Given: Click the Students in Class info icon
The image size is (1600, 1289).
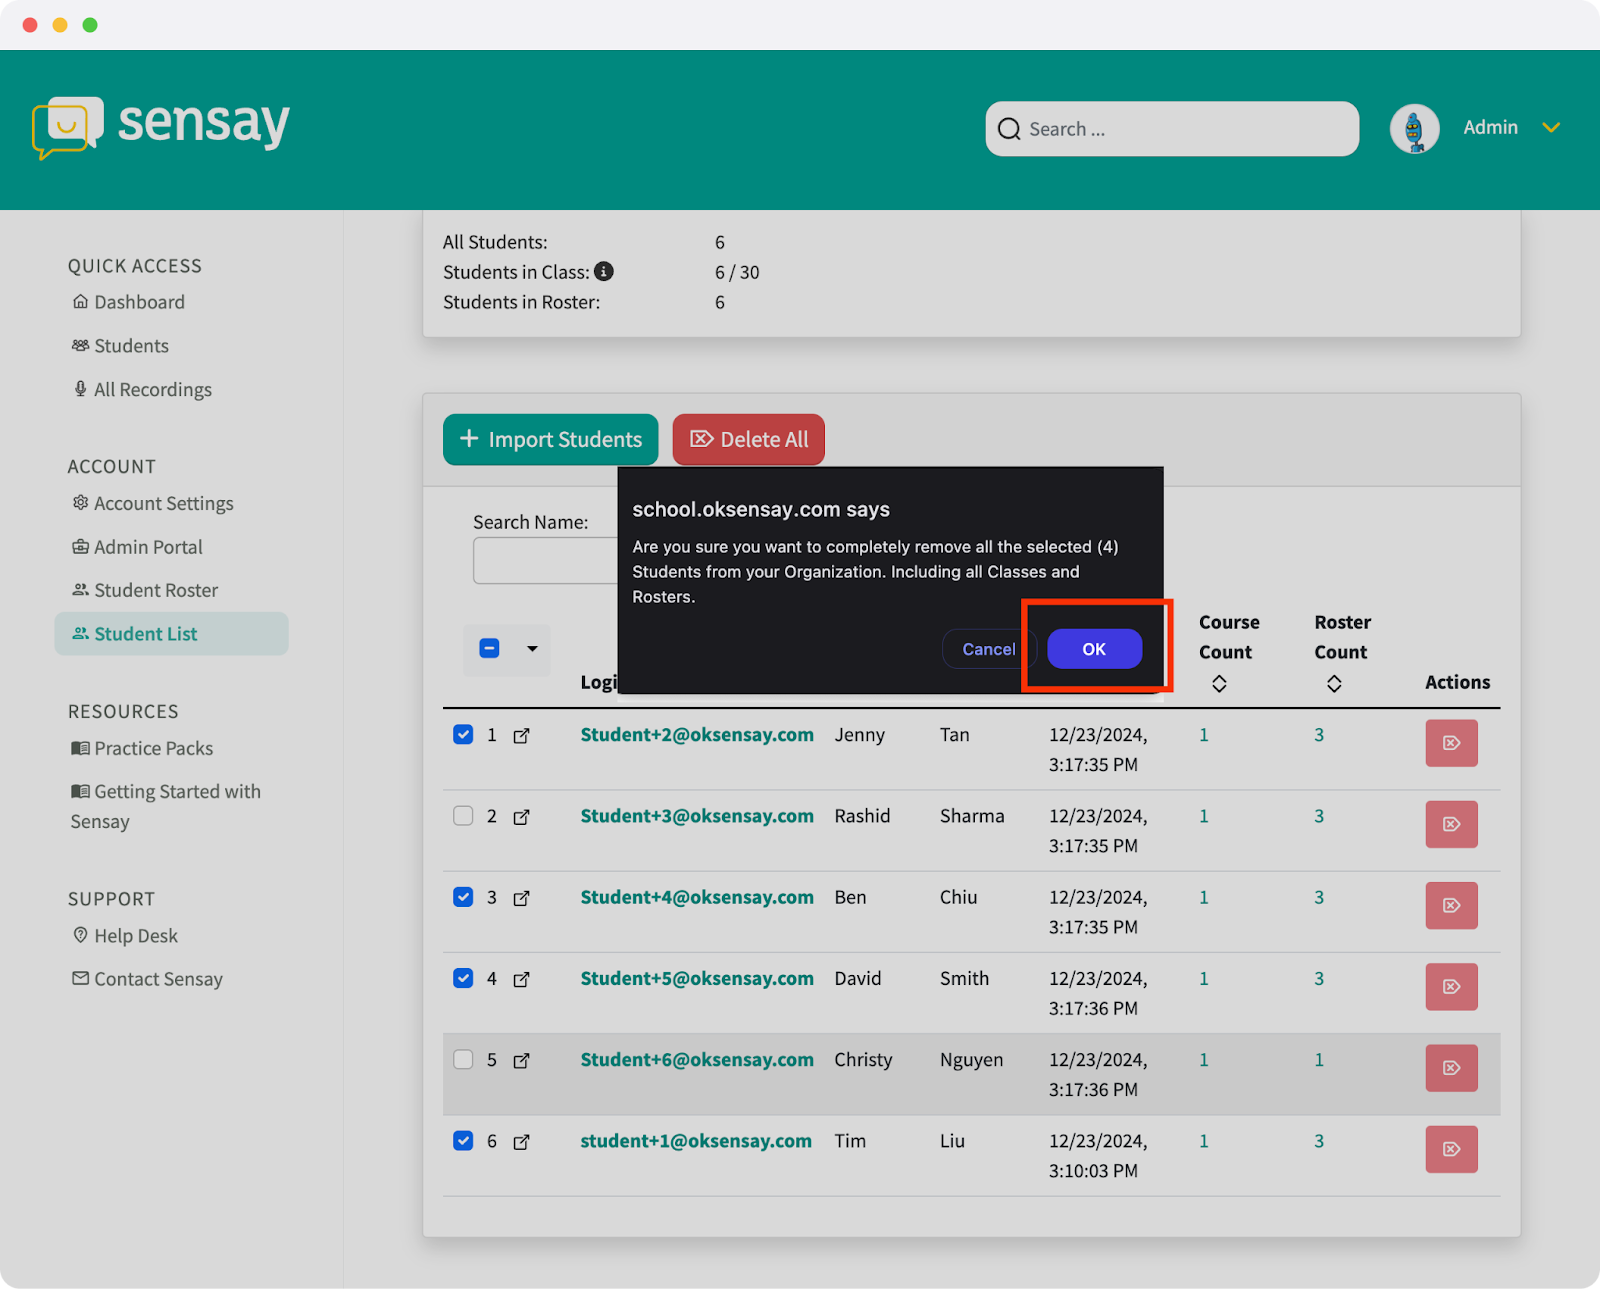Looking at the screenshot, I should (x=604, y=271).
